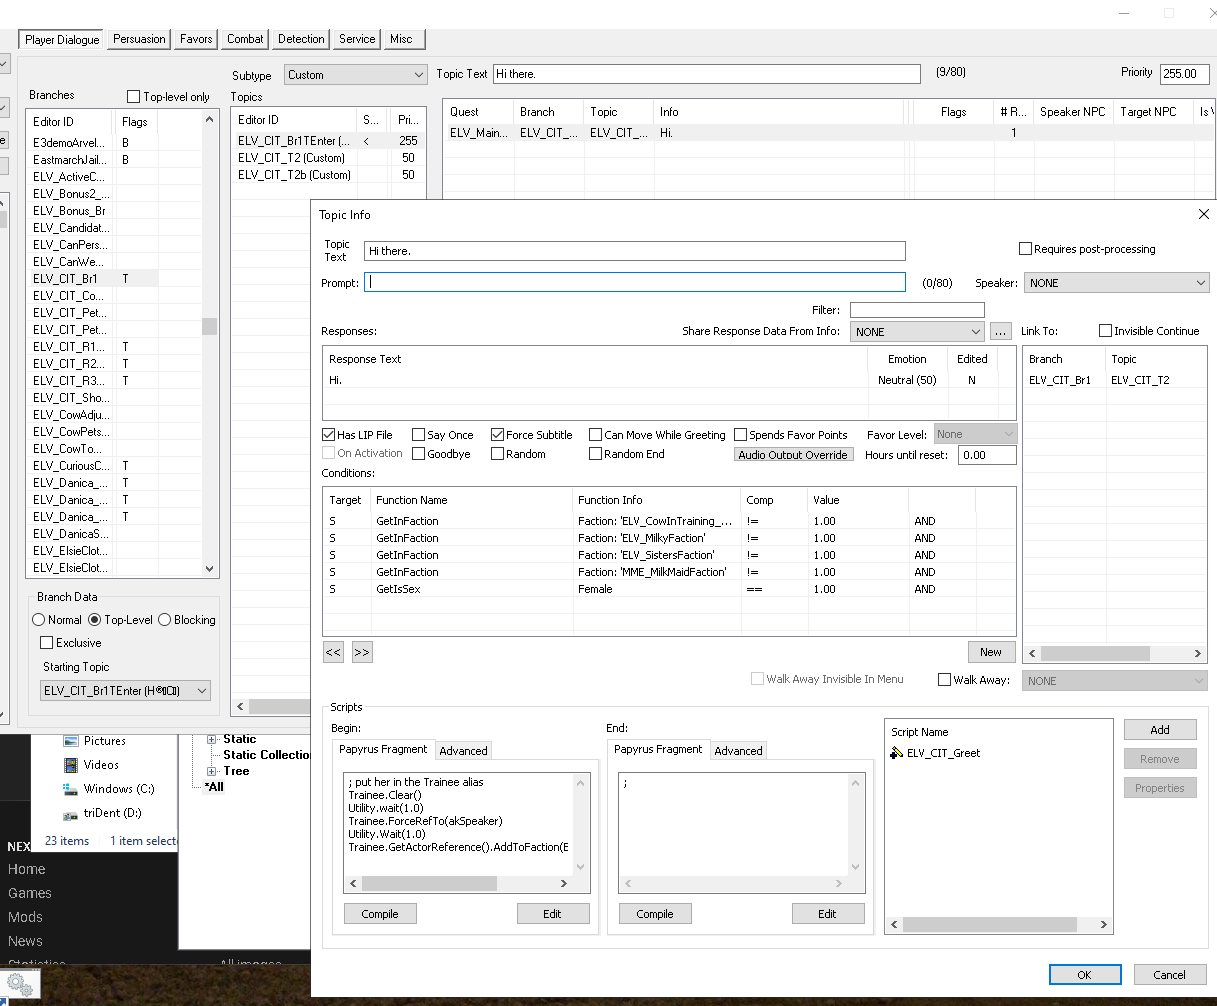
Task: Open the Combat tab
Action: [245, 39]
